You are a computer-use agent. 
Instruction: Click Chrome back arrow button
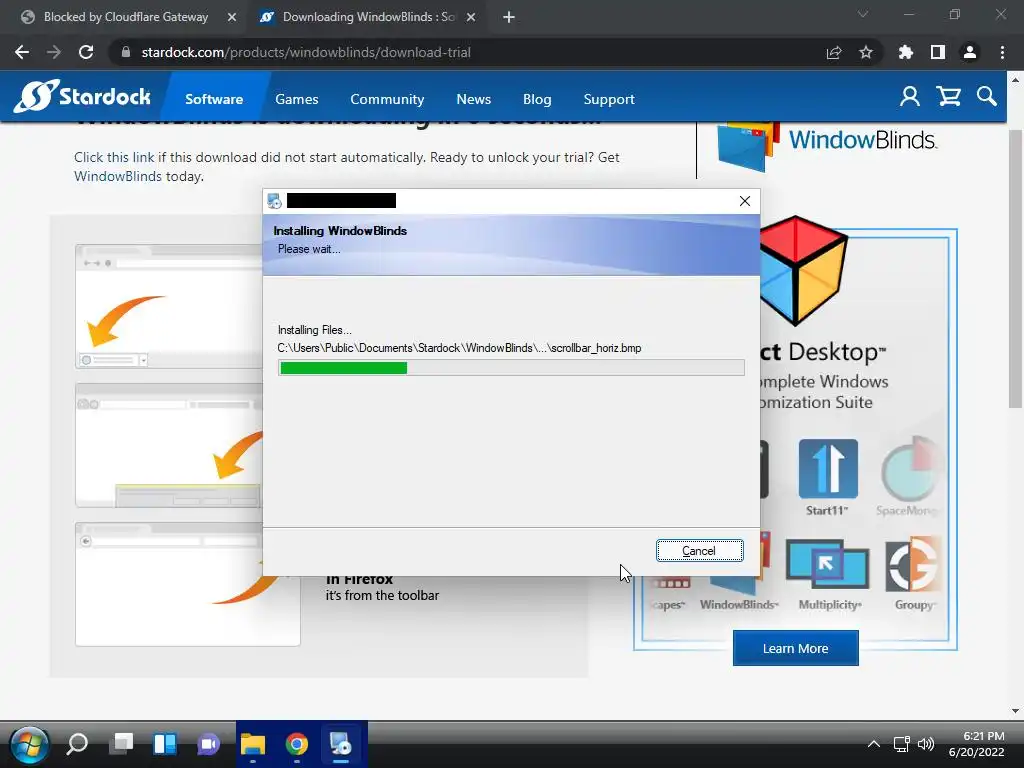coord(22,52)
